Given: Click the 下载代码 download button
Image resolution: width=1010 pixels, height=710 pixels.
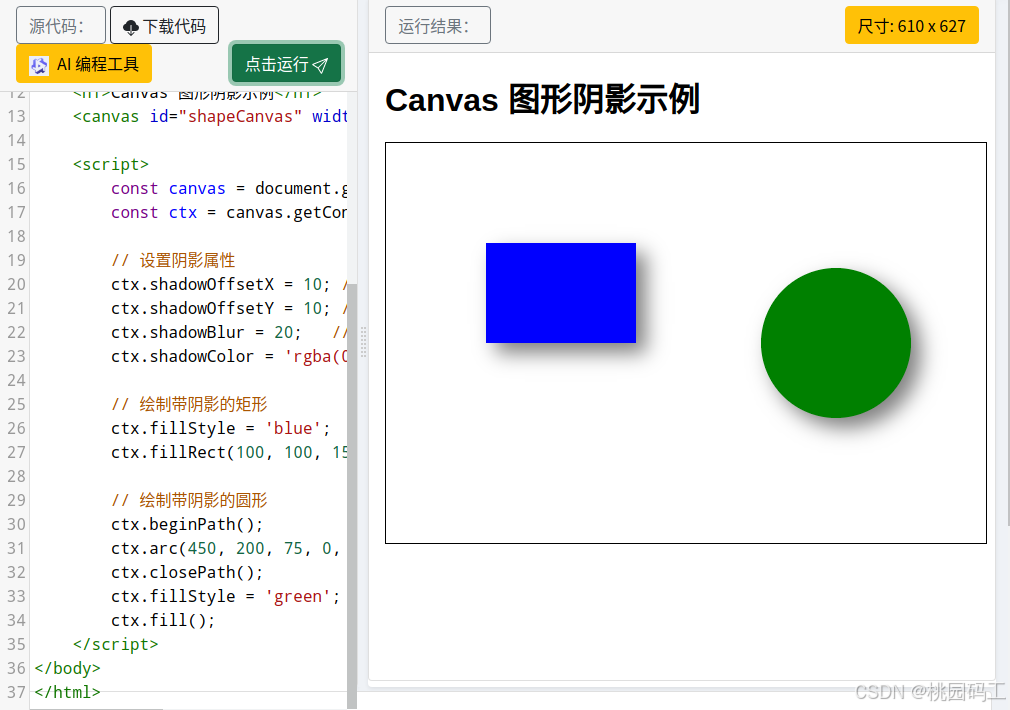Looking at the screenshot, I should [x=164, y=25].
